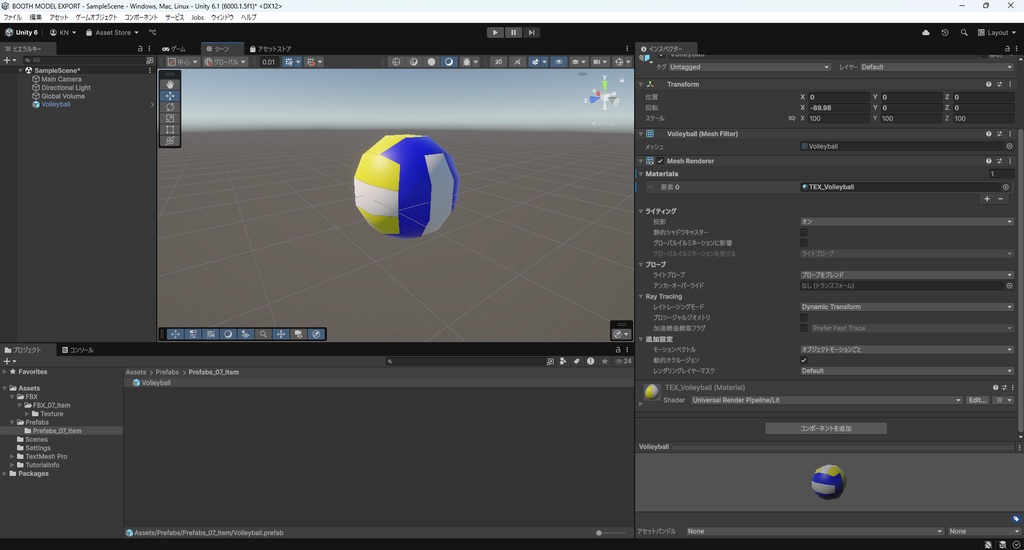Click the 0.01 grid snap field
1024x550 pixels.
point(268,61)
